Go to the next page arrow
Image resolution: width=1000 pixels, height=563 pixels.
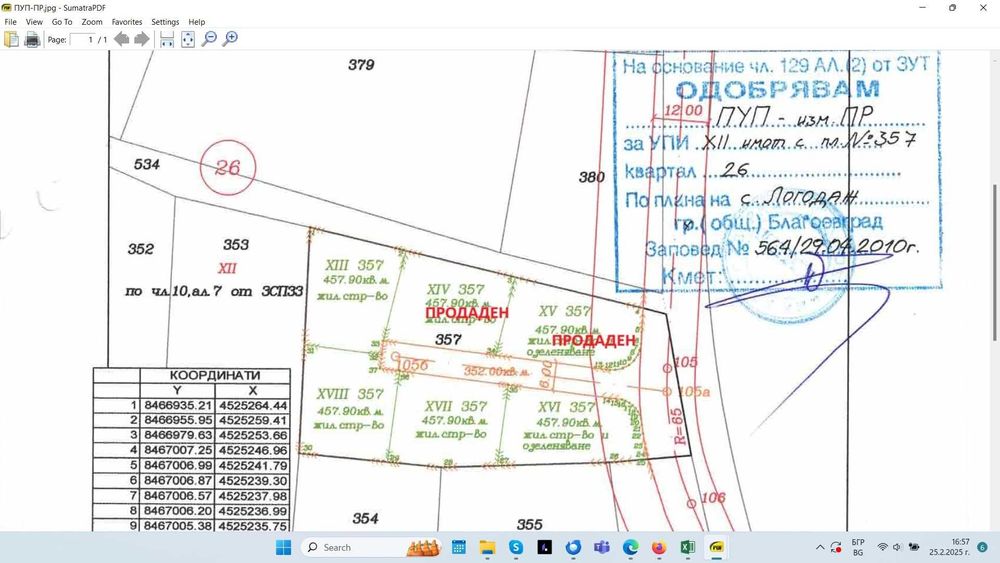pyautogui.click(x=142, y=40)
